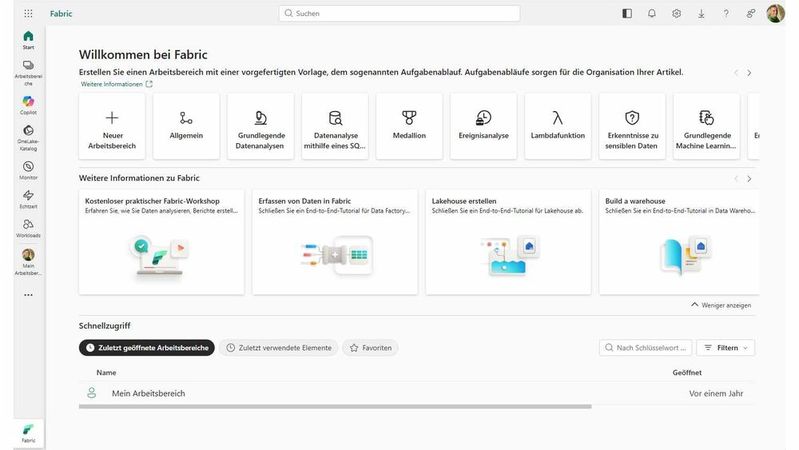Screen dimensions: 799x450
Task: Open the feedback icon in header
Action: 751,14
